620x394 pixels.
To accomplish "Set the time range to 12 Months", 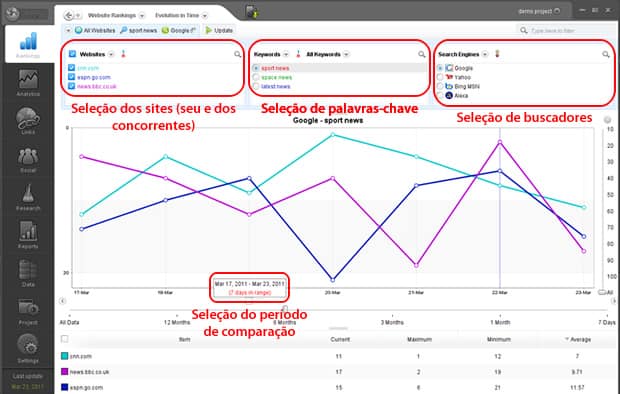I will click(177, 322).
